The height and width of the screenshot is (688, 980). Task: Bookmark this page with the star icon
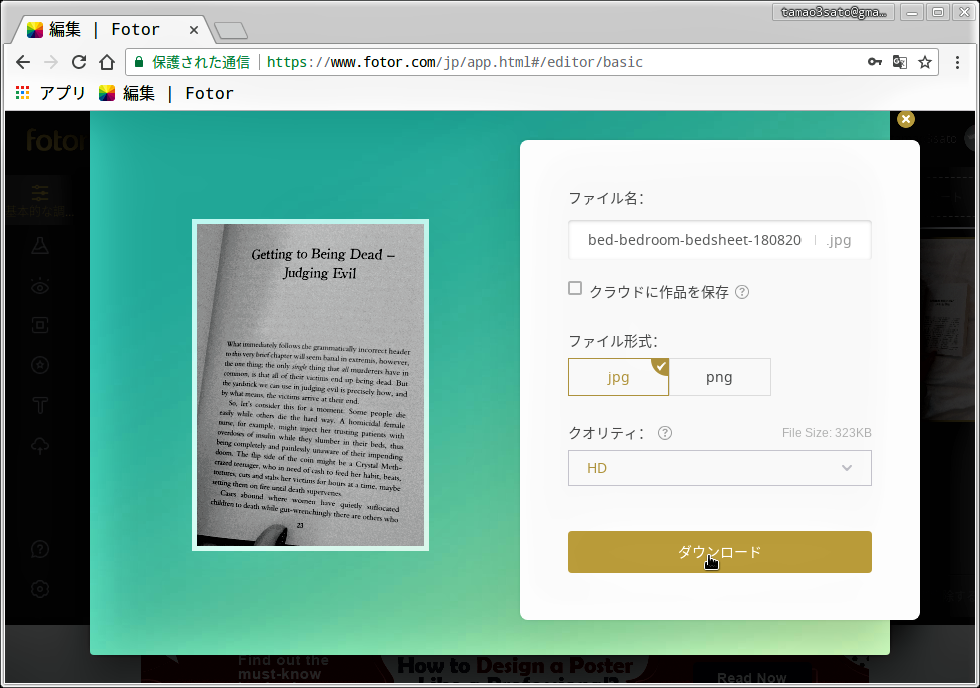click(x=925, y=62)
